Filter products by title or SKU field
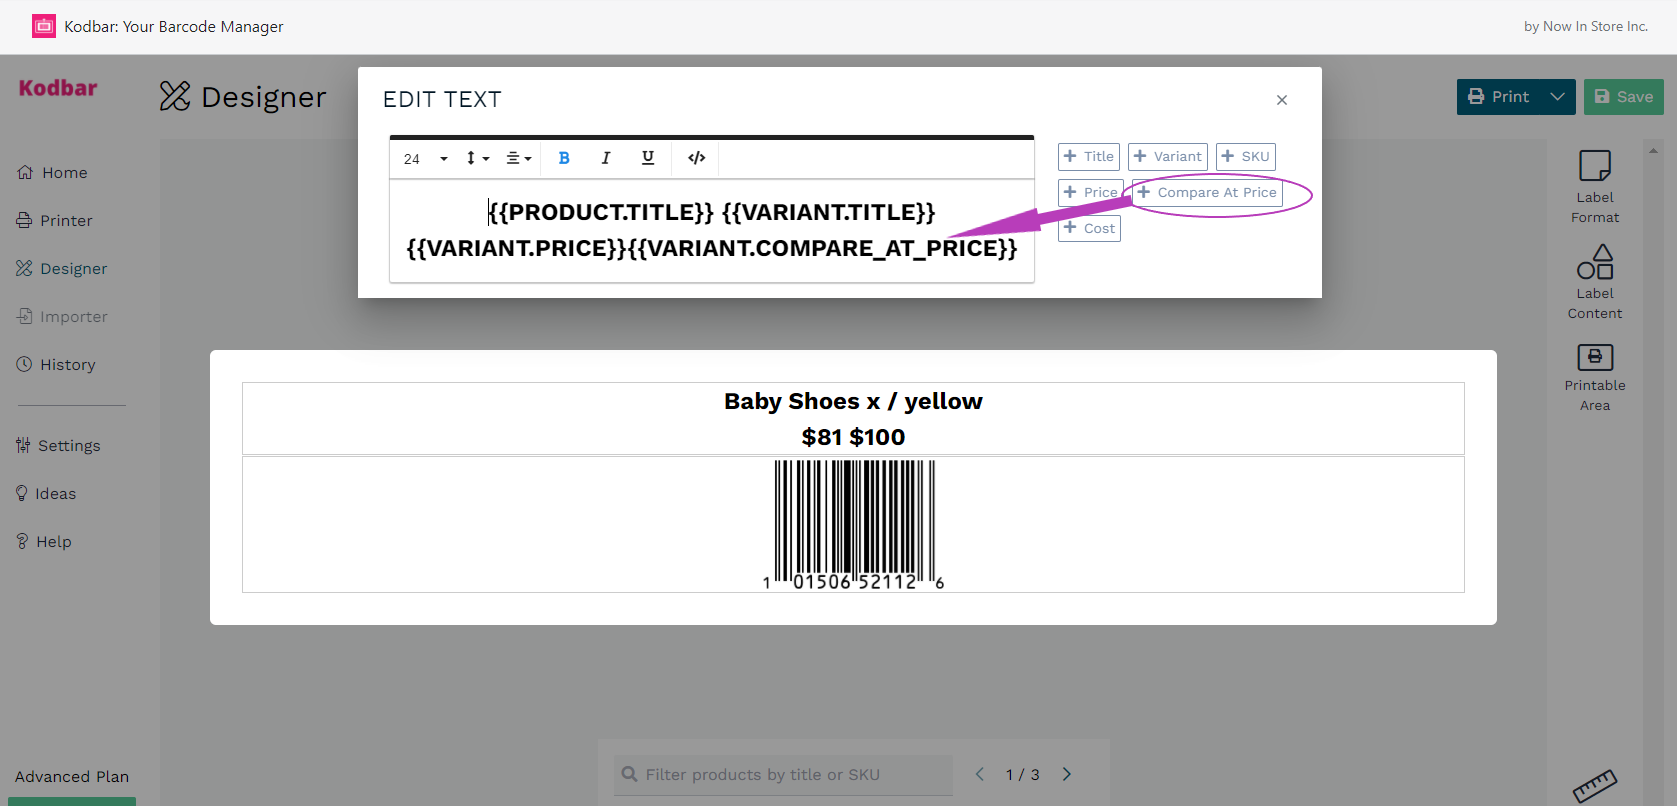1677x806 pixels. click(x=783, y=775)
